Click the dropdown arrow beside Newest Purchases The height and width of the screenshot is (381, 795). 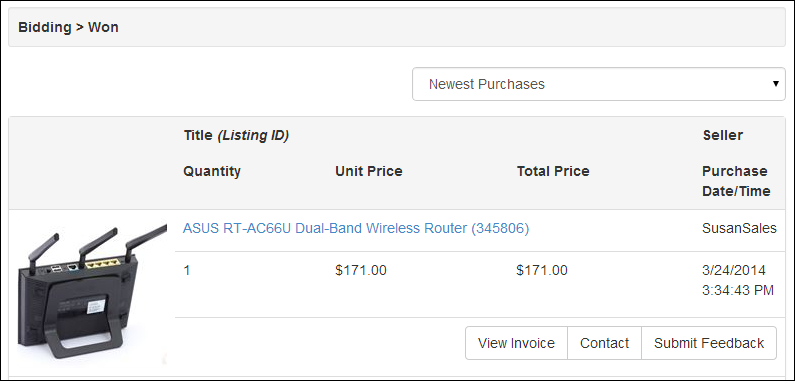(776, 84)
